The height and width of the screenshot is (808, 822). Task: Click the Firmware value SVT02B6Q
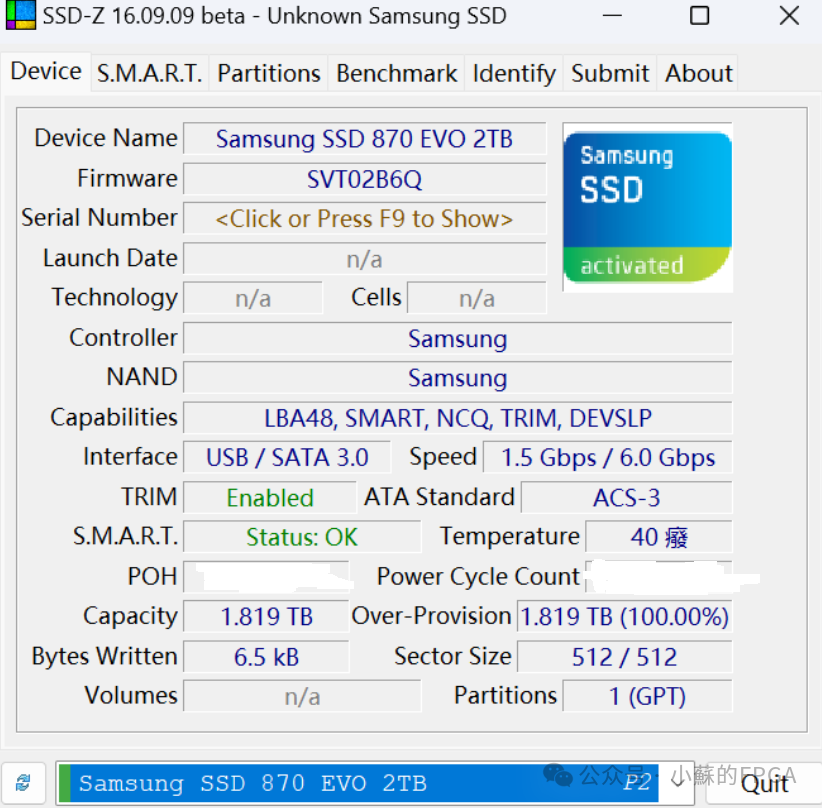364,179
